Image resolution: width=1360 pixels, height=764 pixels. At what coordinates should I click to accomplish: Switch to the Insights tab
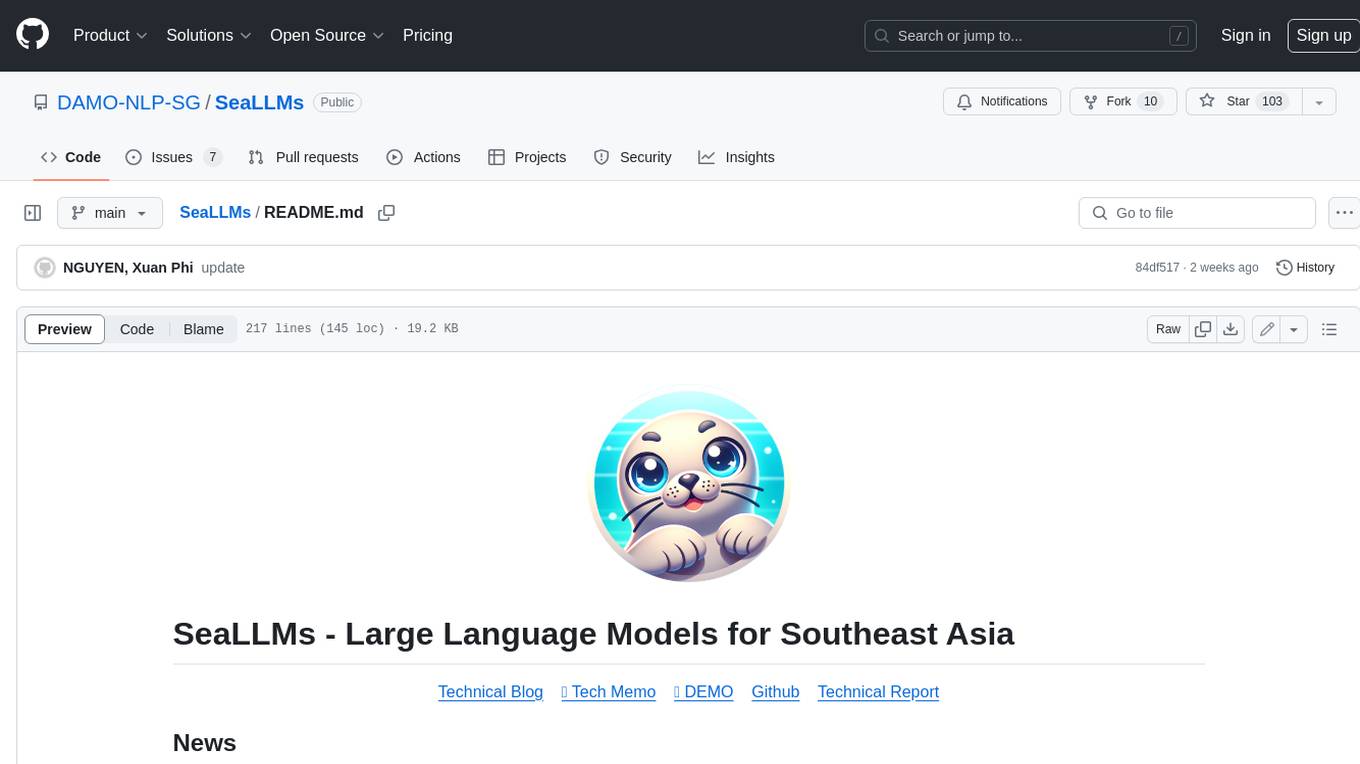coord(736,157)
